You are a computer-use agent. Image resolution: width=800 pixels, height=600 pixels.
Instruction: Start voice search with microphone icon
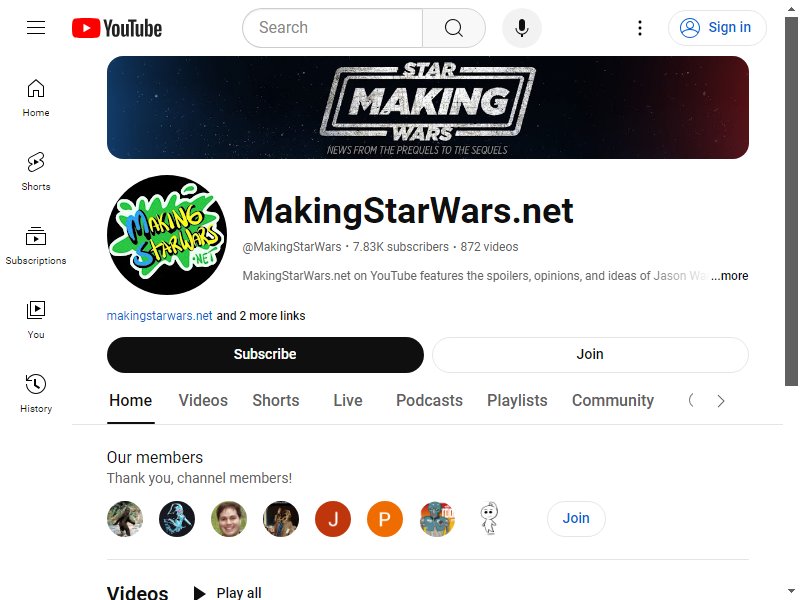pos(521,28)
